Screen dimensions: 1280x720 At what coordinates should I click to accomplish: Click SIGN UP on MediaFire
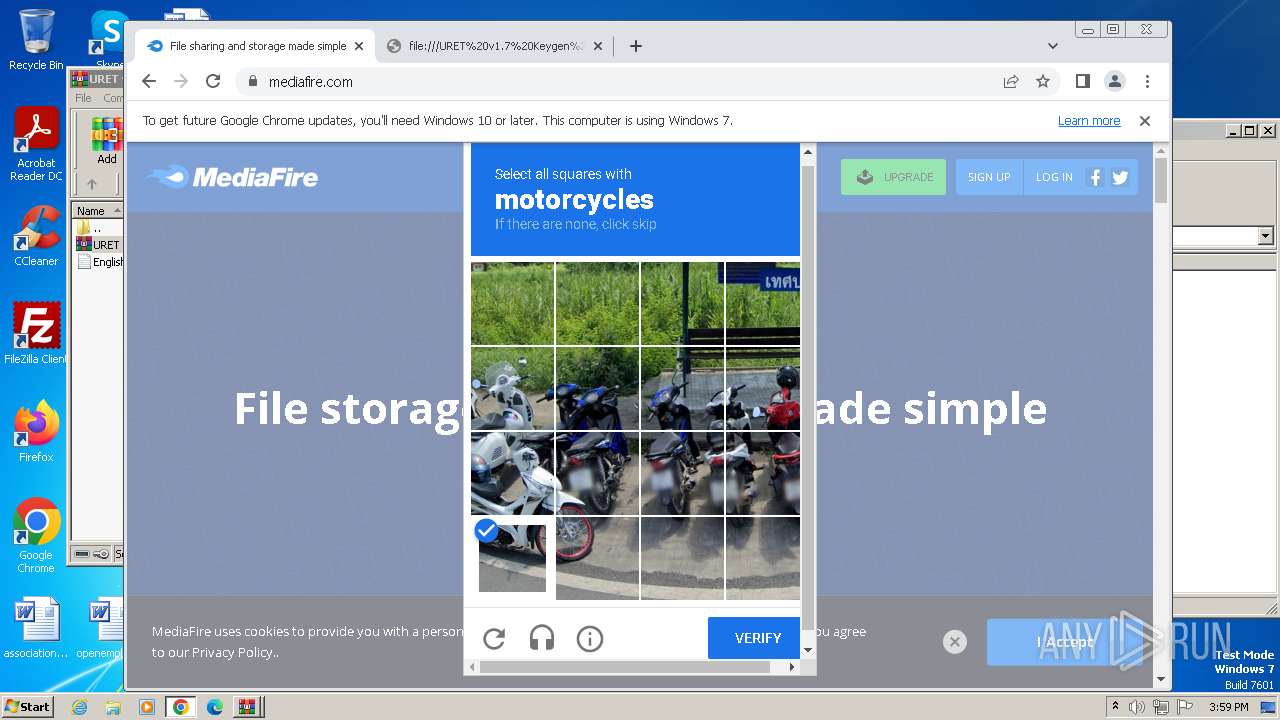(989, 177)
